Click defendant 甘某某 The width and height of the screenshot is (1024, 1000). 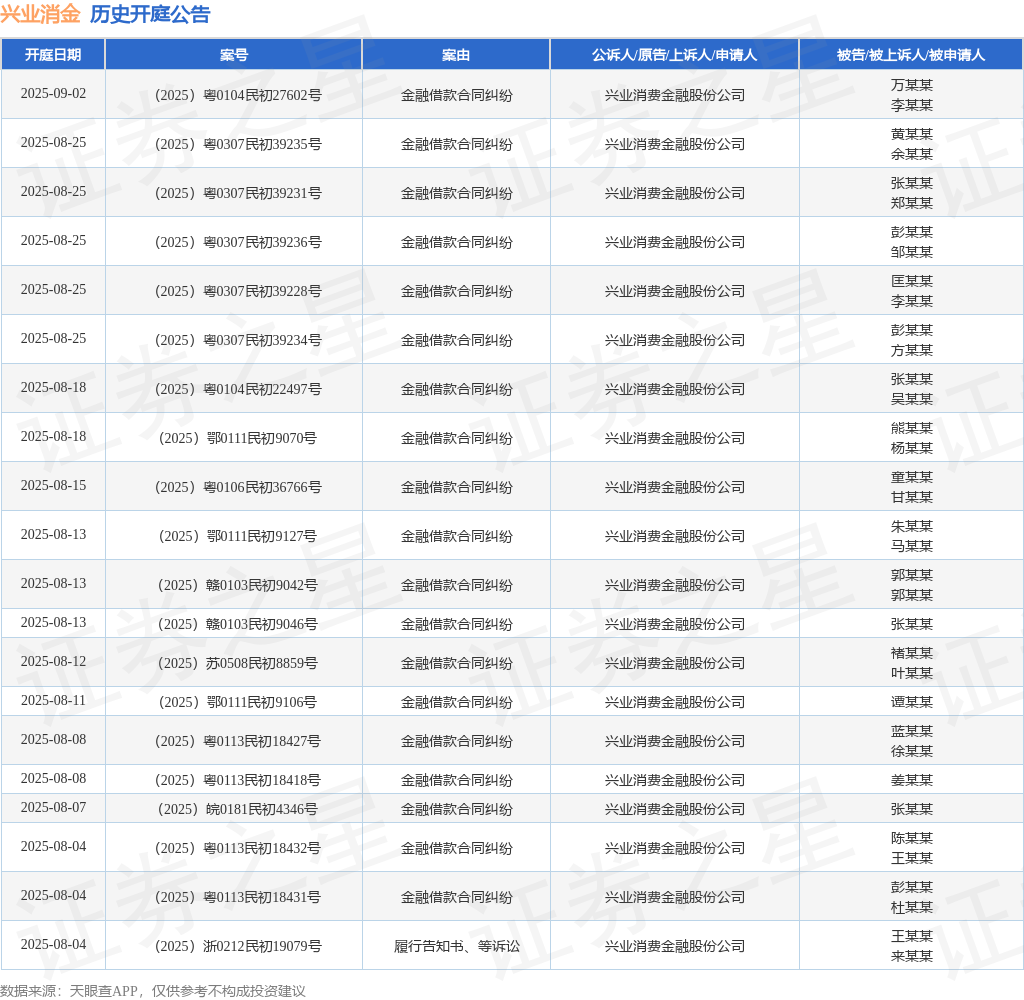pos(912,497)
